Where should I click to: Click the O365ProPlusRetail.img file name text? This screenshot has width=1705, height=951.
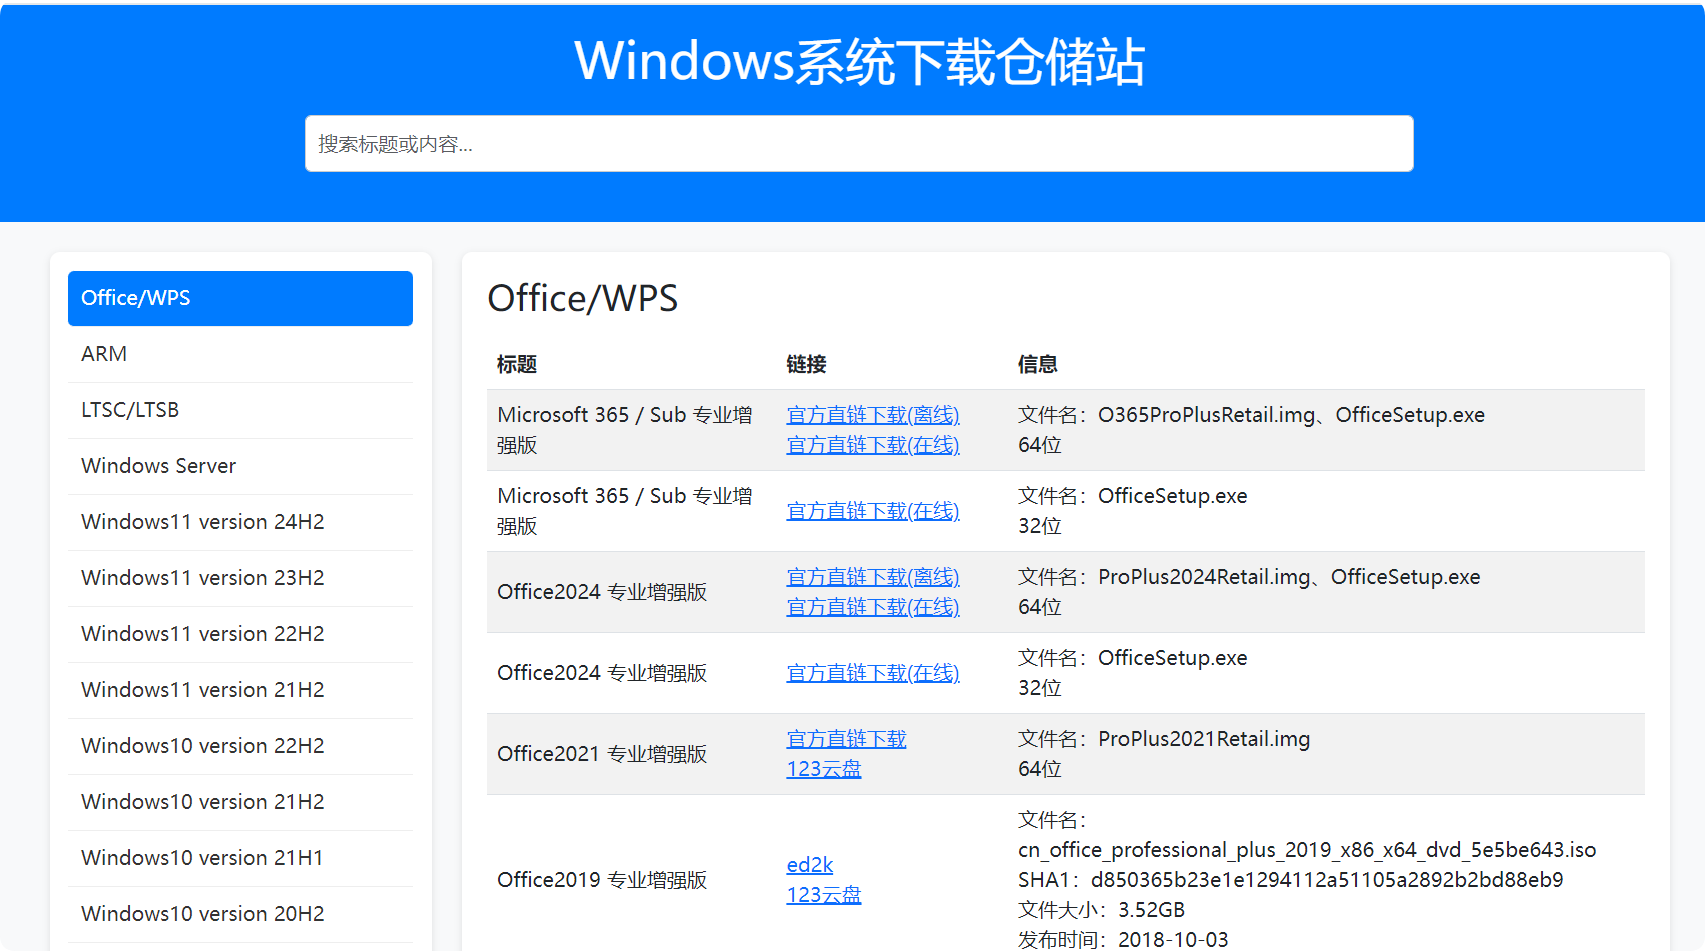1207,415
